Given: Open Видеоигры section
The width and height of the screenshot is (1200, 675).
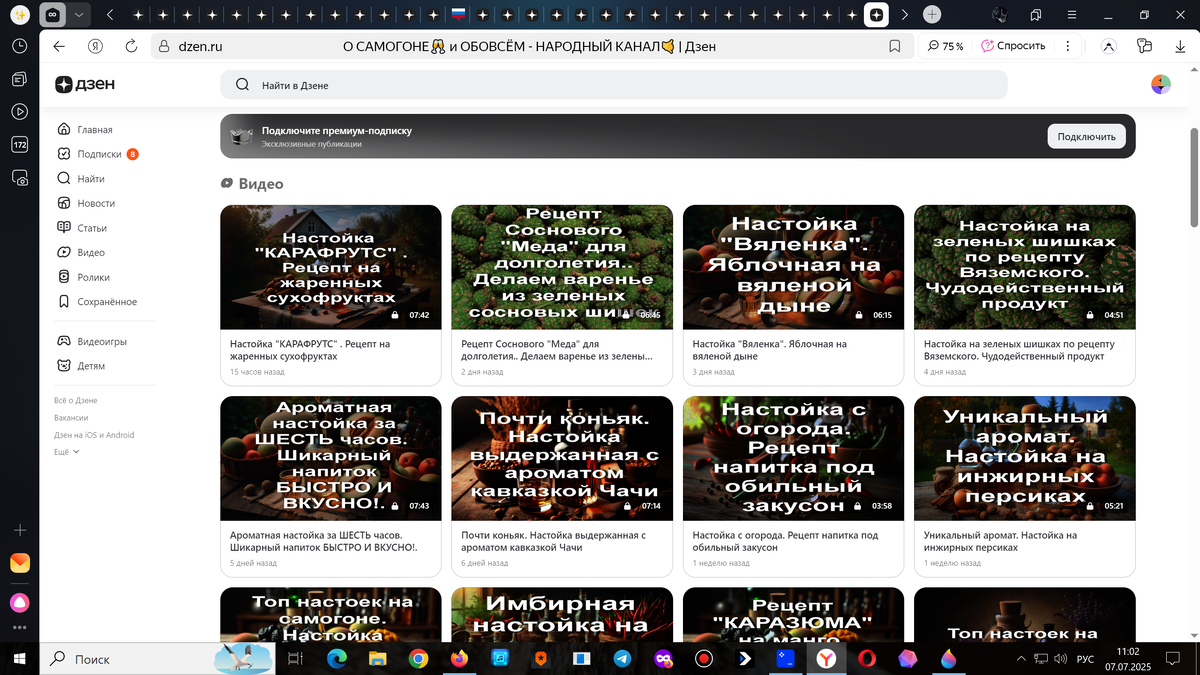Looking at the screenshot, I should coord(92,342).
